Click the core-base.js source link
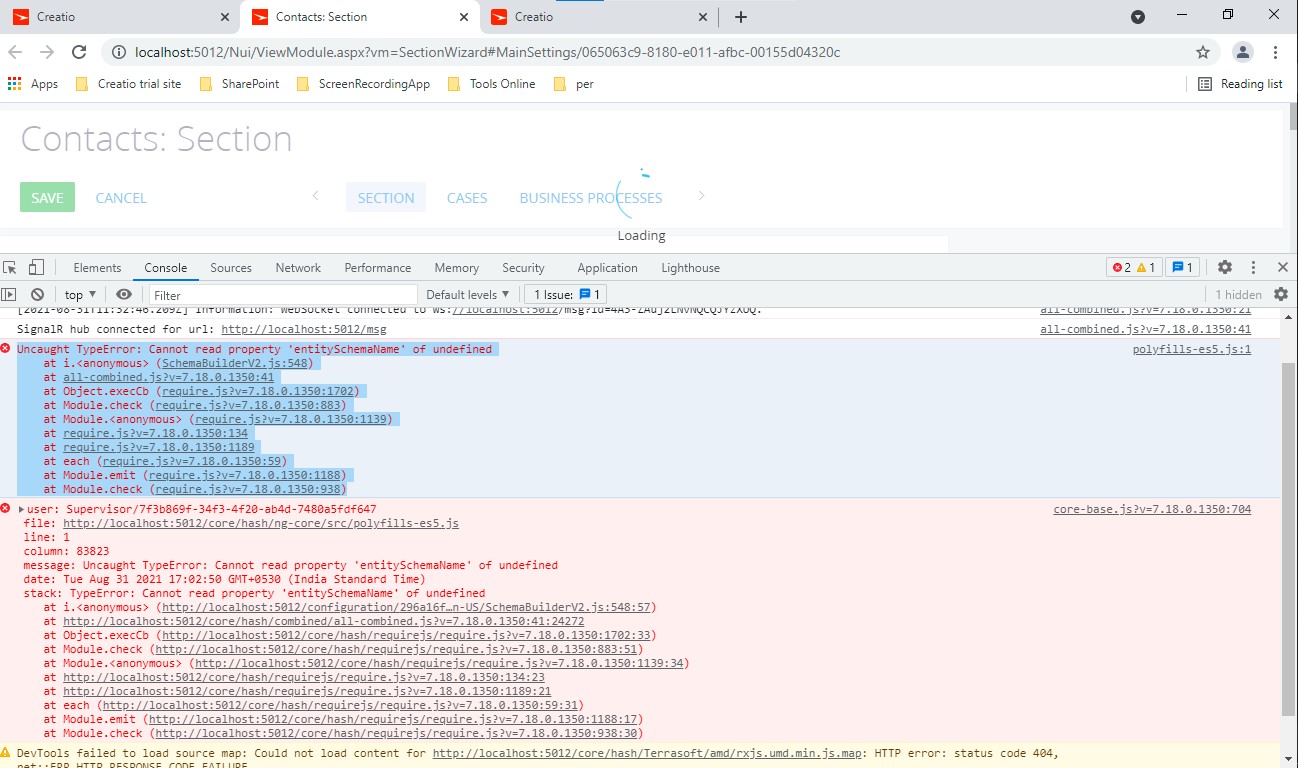Screen dimensions: 1298x768 (1152, 509)
